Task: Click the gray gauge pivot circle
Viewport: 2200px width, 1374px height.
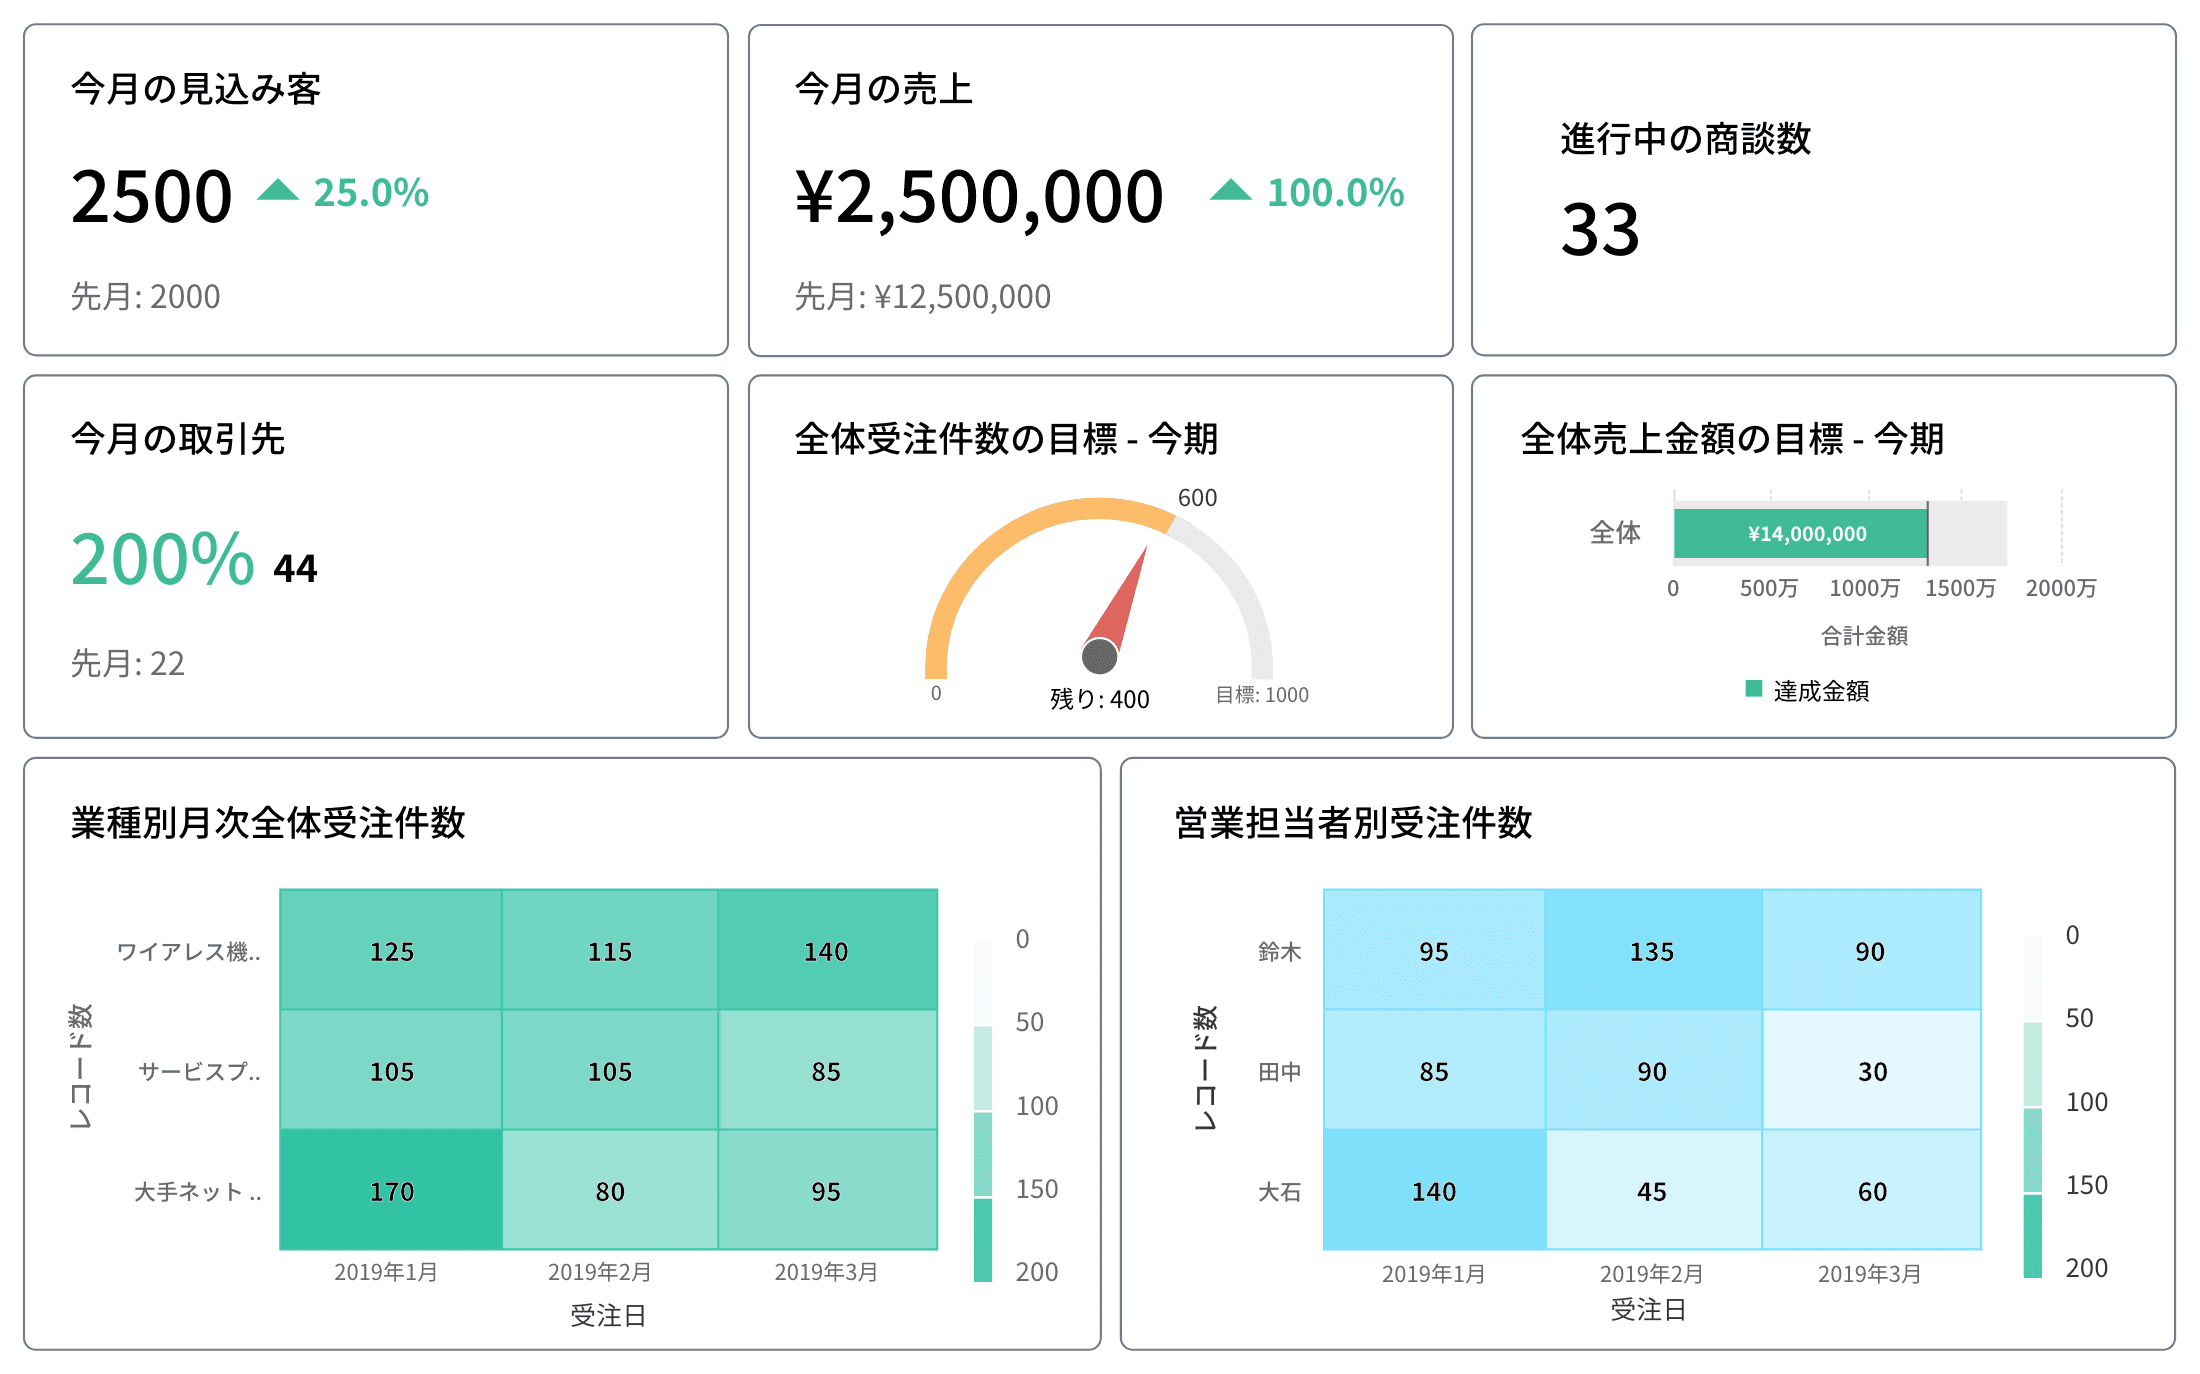Action: [1100, 657]
